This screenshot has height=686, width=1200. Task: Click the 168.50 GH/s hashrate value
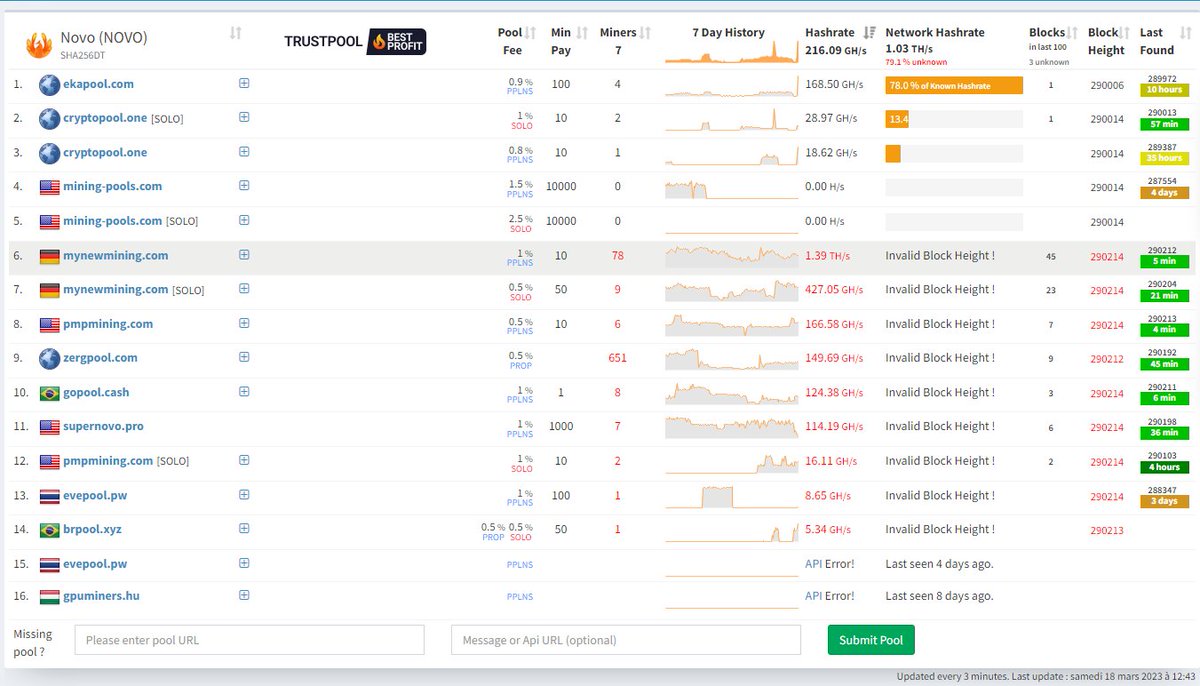click(x=832, y=85)
